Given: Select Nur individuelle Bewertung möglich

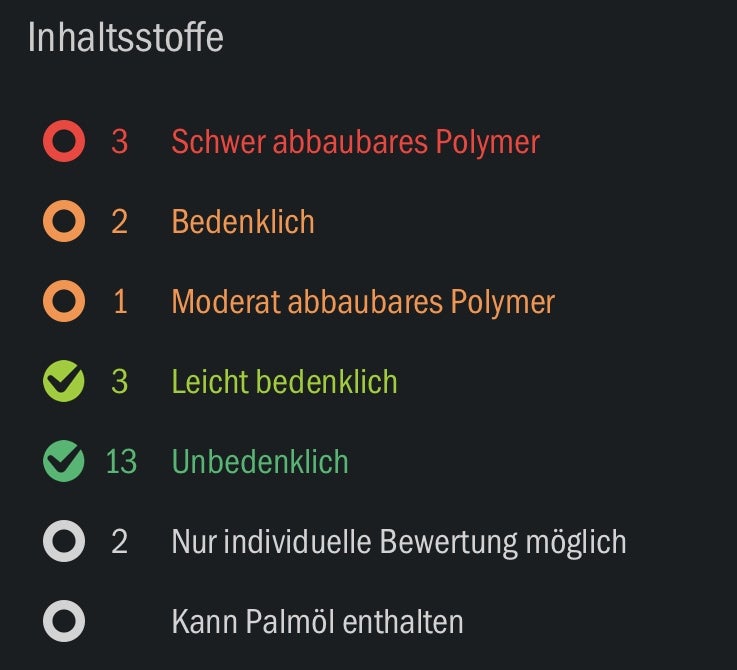Looking at the screenshot, I should pos(399,542).
